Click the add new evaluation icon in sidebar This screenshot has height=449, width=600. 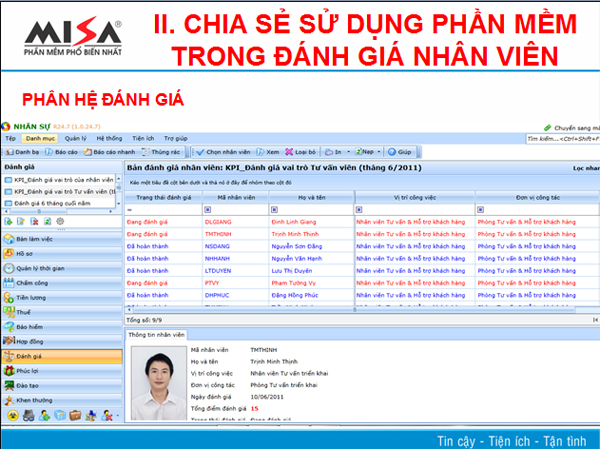9,220
